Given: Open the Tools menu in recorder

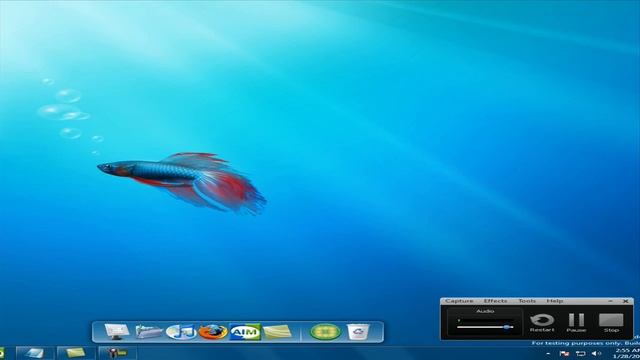Looking at the screenshot, I should click(x=527, y=301).
